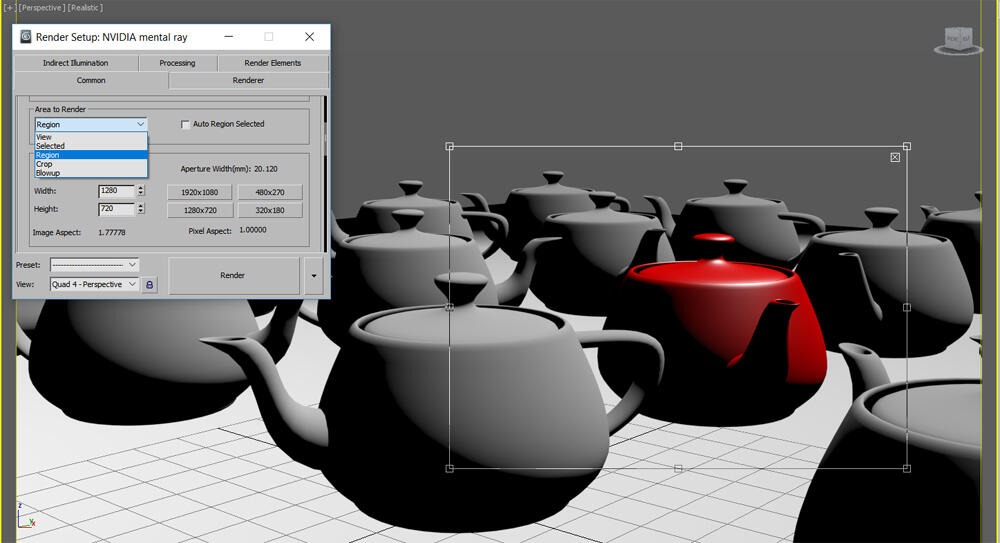This screenshot has width=1000, height=543.
Task: Close the render region box with its X icon
Action: (x=895, y=157)
